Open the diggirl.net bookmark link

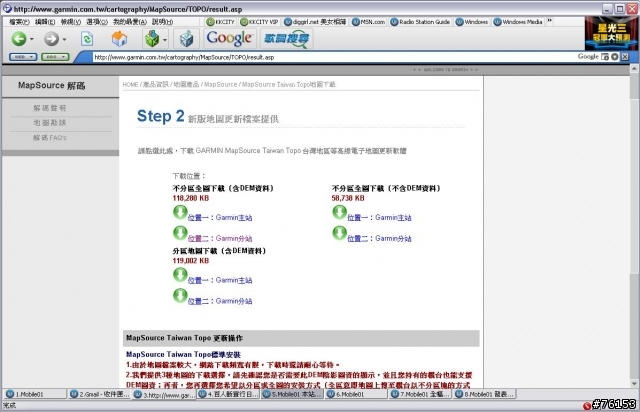pyautogui.click(x=315, y=22)
